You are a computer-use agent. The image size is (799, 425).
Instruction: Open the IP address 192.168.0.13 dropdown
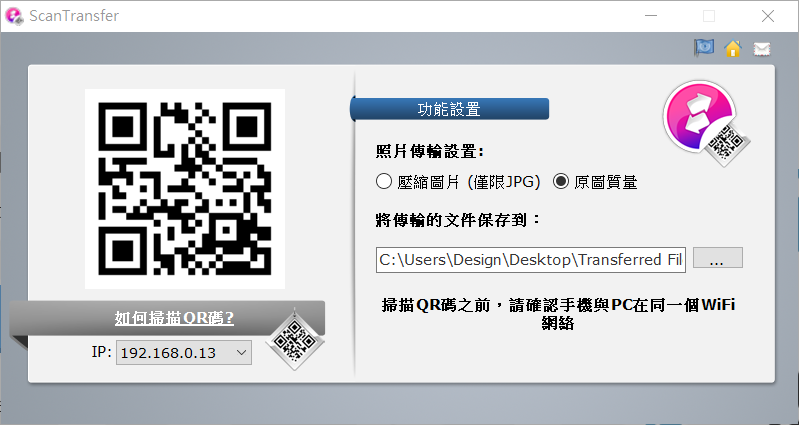coord(184,353)
